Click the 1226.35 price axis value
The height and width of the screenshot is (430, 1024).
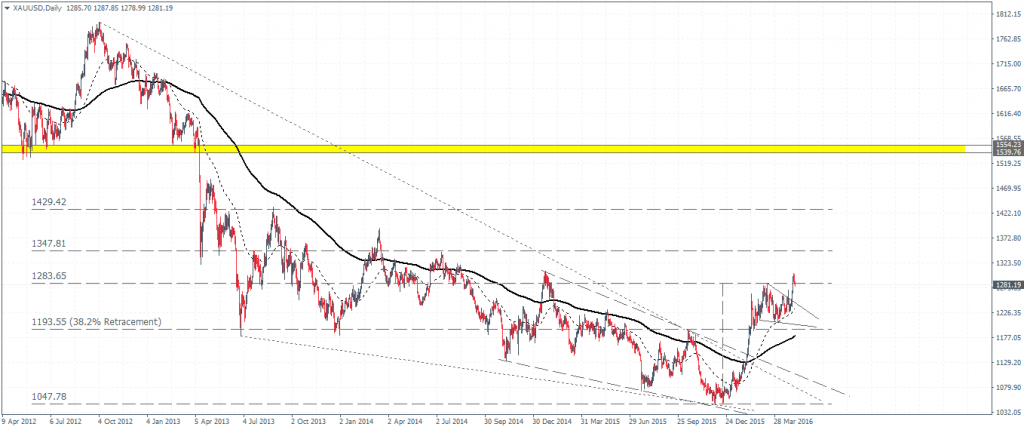click(1007, 312)
